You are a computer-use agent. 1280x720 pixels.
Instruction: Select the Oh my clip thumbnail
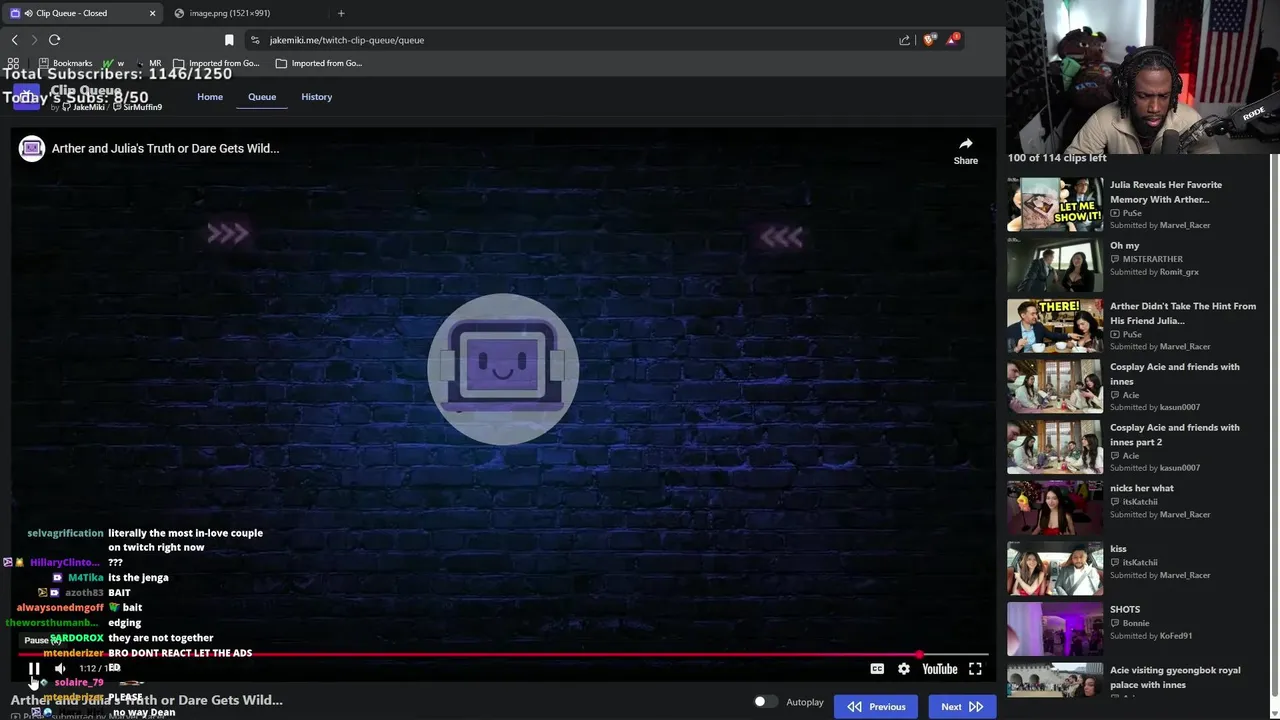(1054, 265)
